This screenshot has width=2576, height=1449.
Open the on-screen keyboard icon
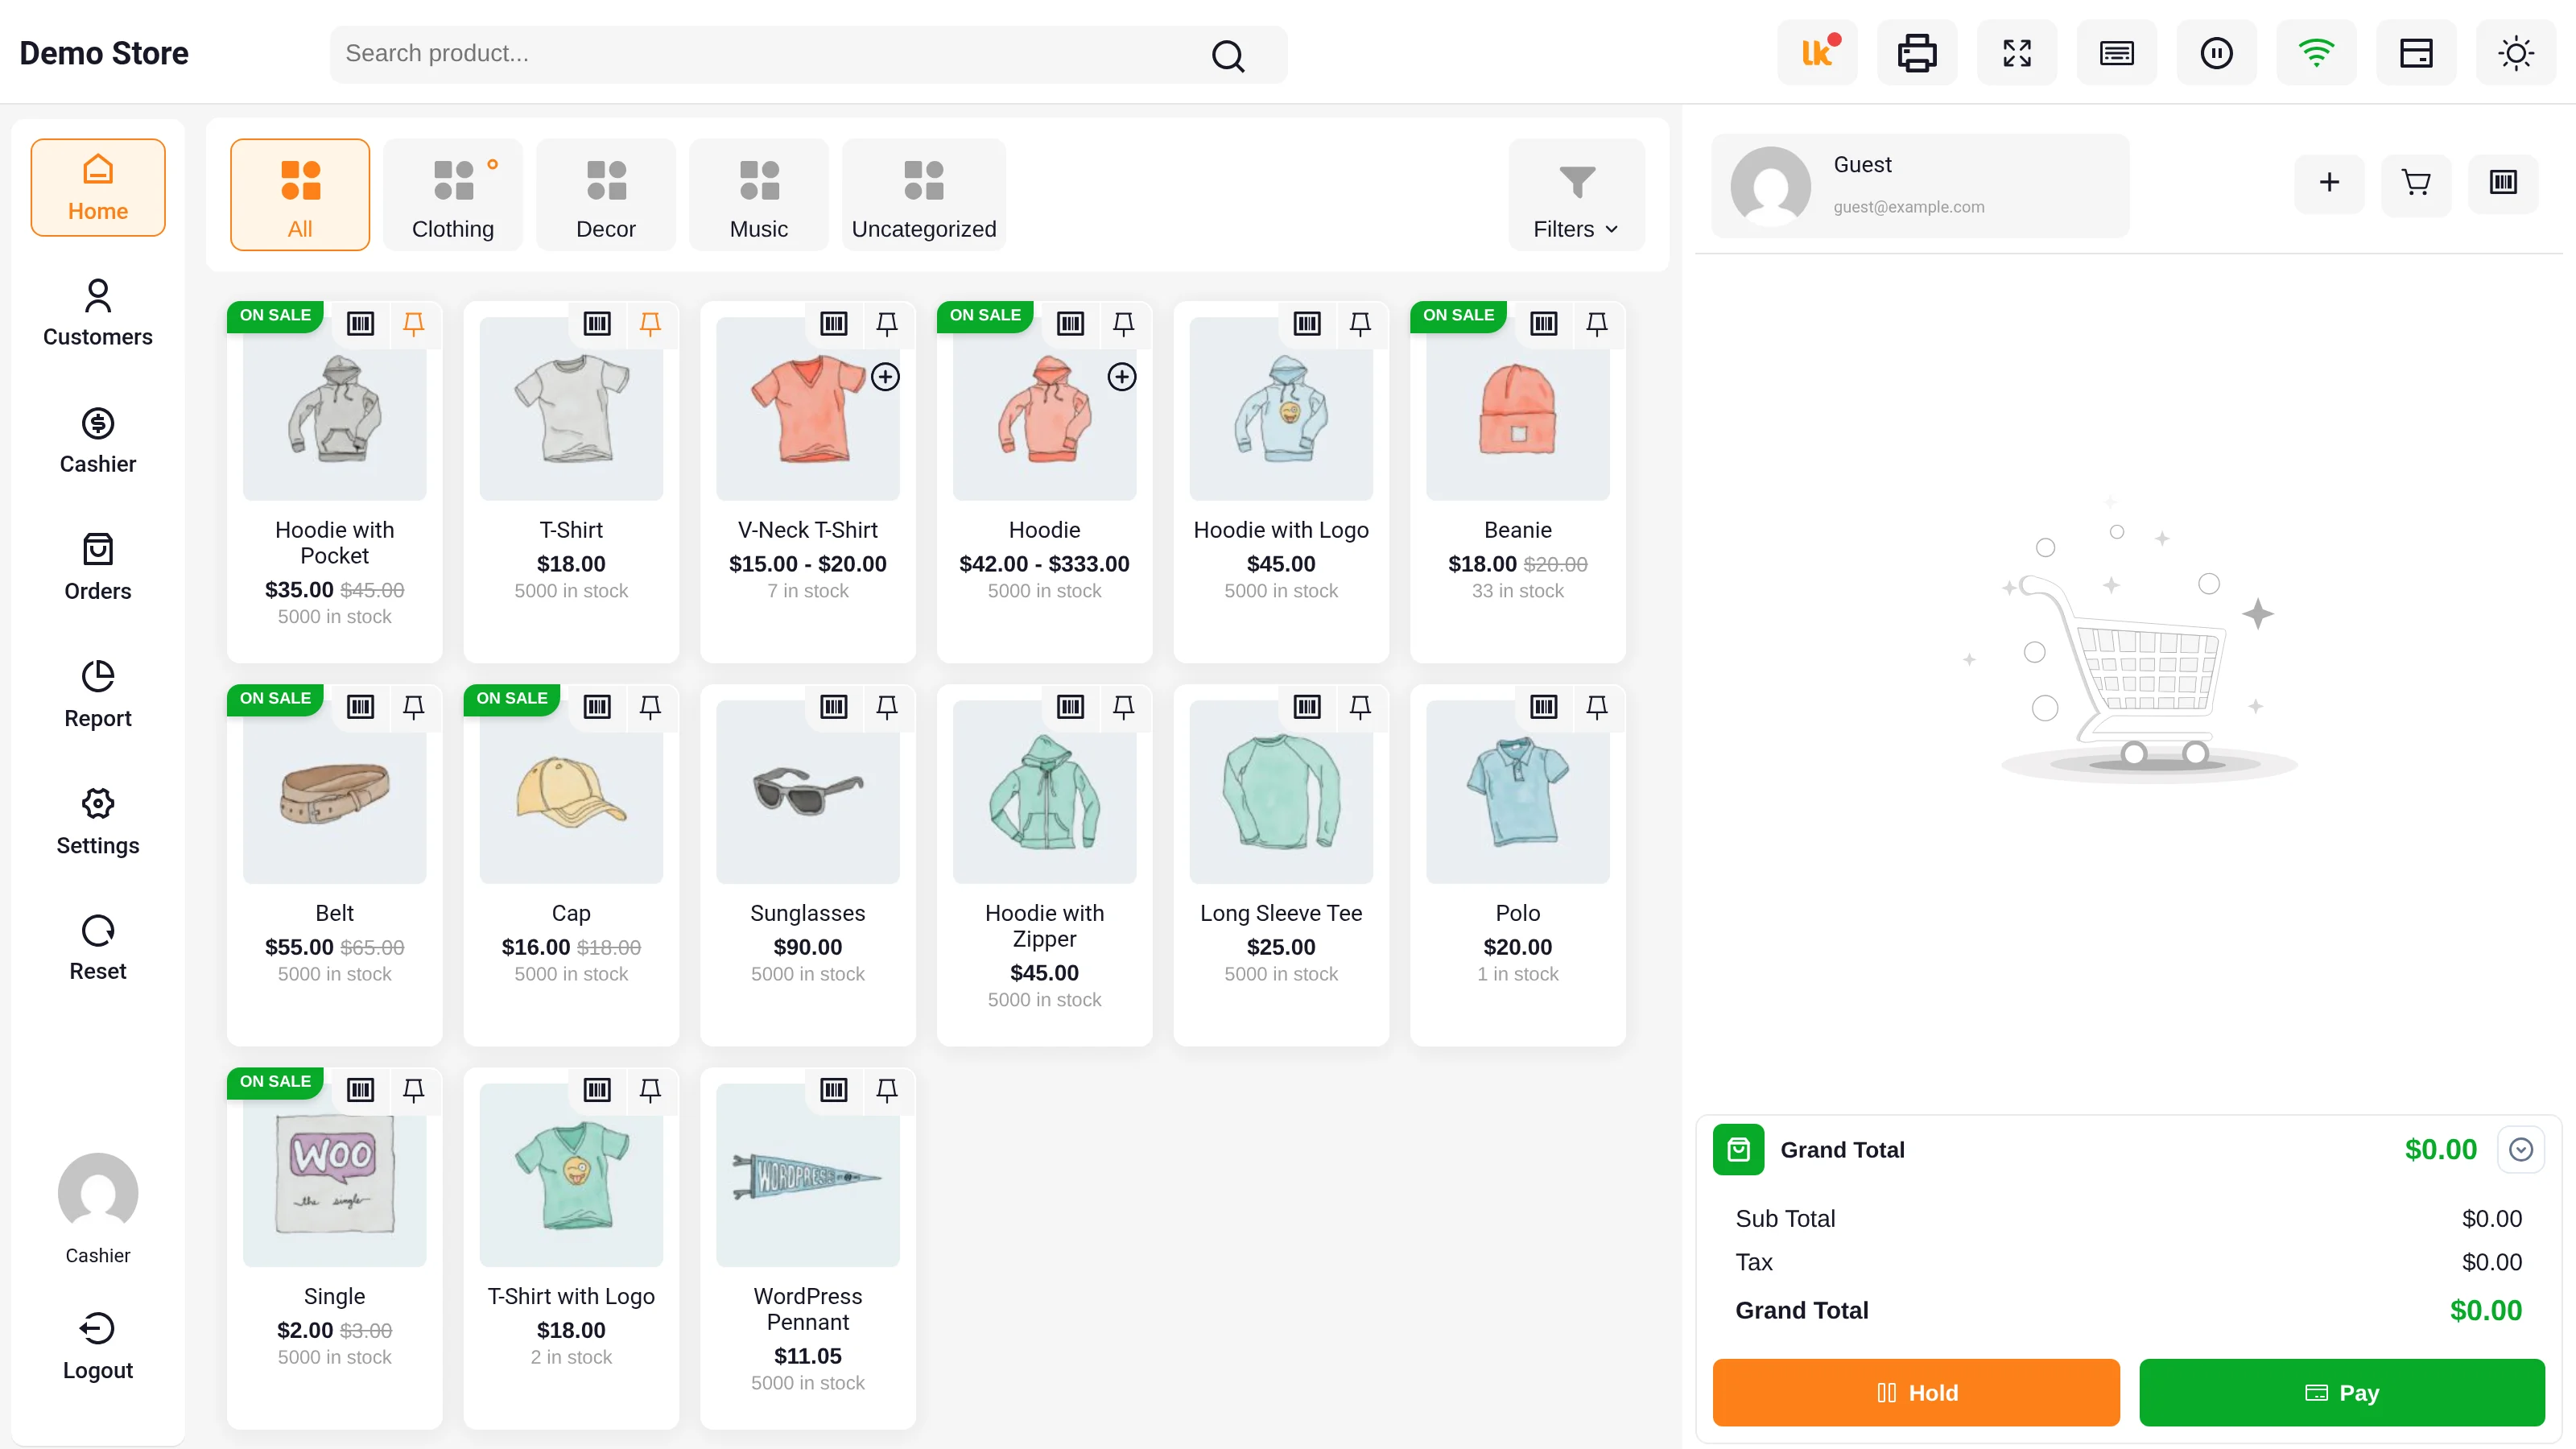[x=2116, y=53]
